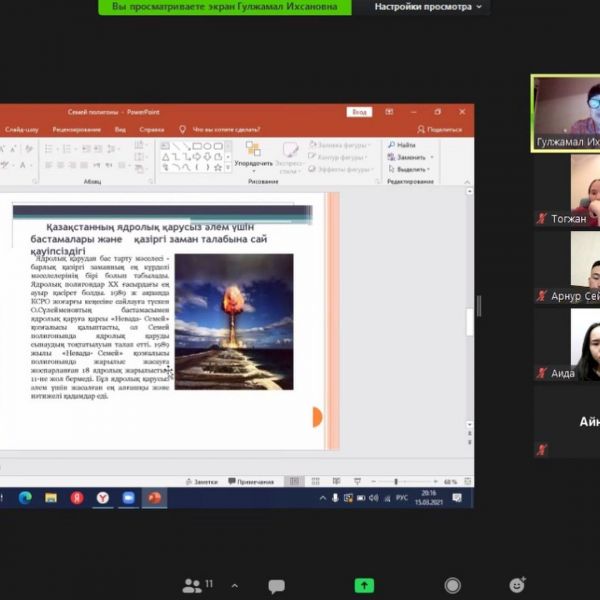Click the Найти (Find) tool in ribbon
Viewport: 600px width, 600px height.
pos(405,145)
